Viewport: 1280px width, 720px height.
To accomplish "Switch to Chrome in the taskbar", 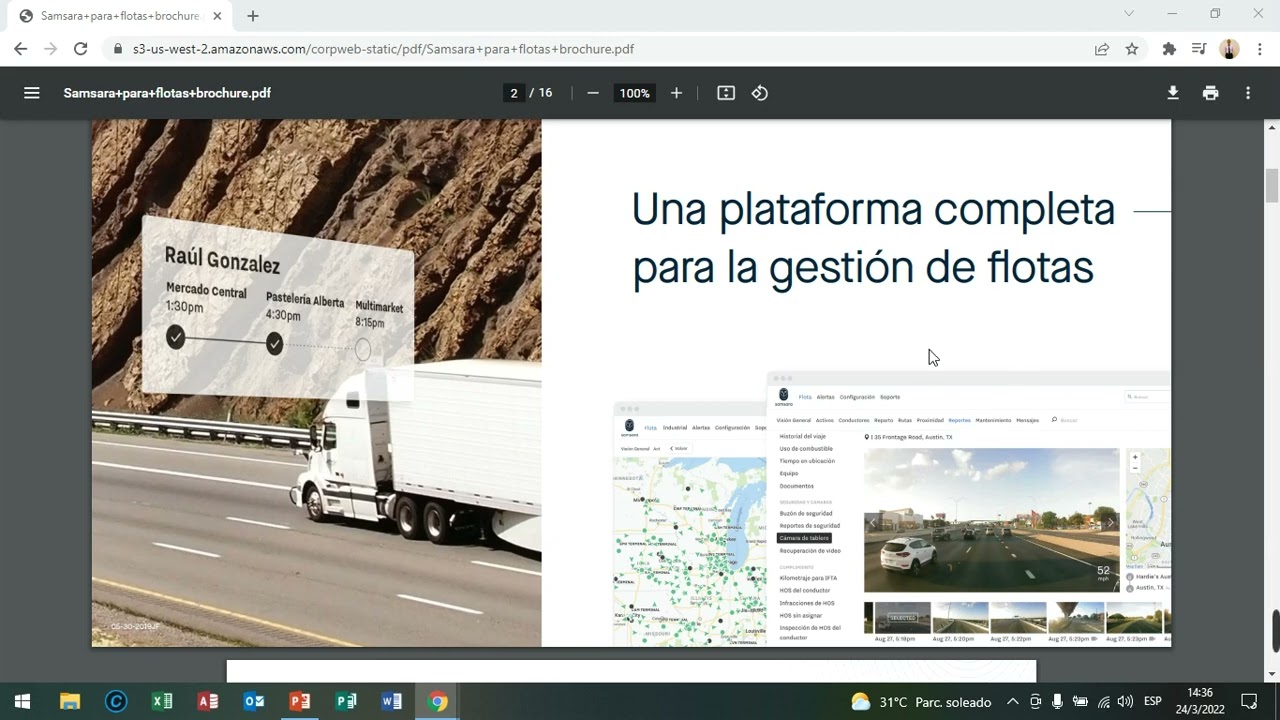I will (438, 702).
